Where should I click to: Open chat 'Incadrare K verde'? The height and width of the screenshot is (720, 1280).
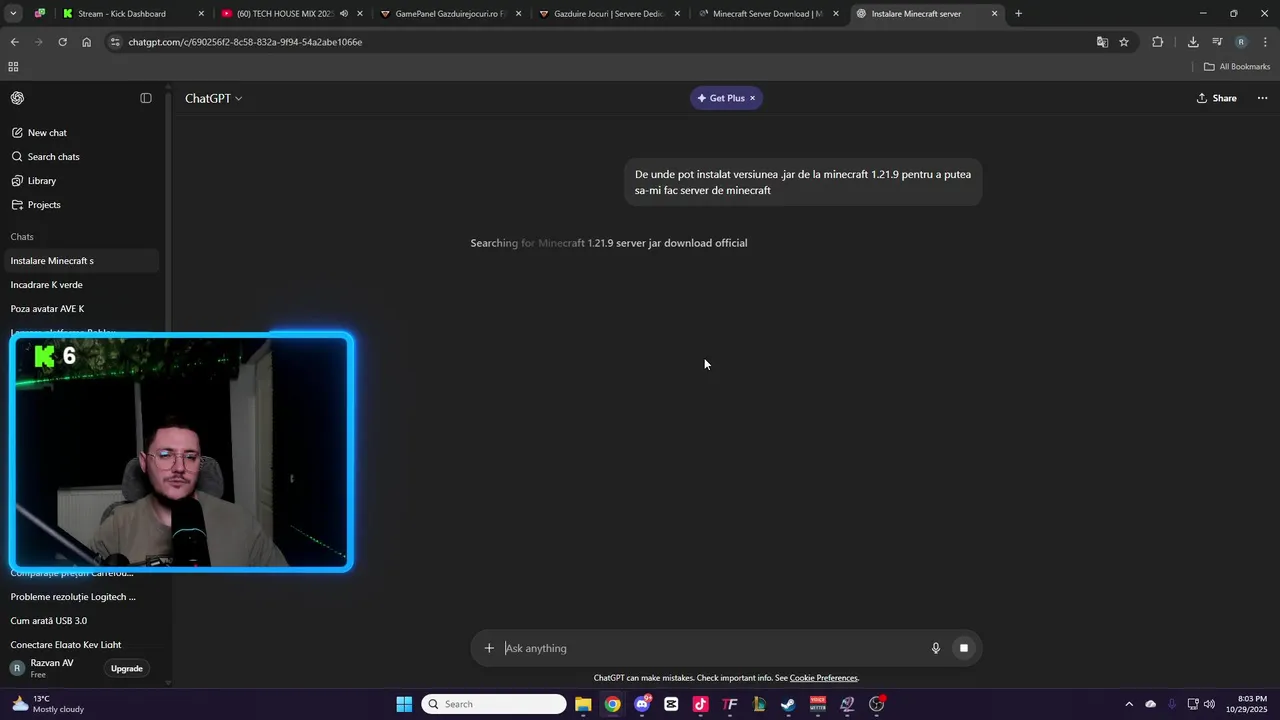80,285
